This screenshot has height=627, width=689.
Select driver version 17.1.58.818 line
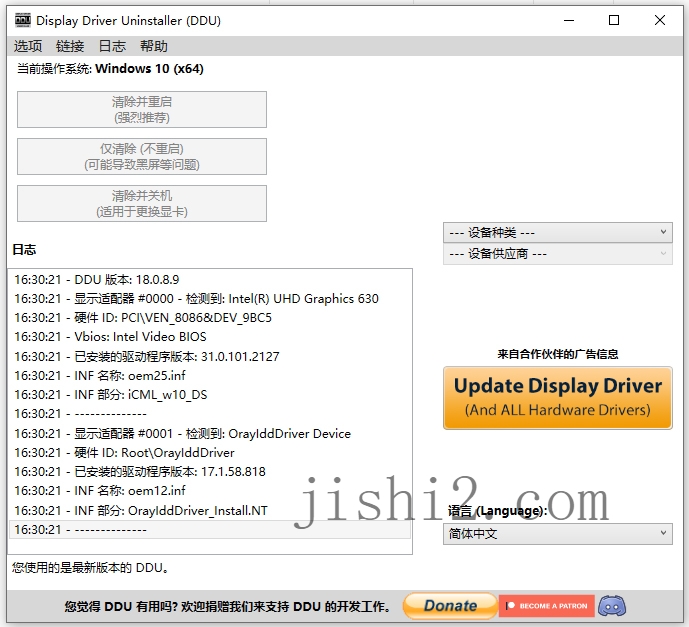click(x=210, y=472)
